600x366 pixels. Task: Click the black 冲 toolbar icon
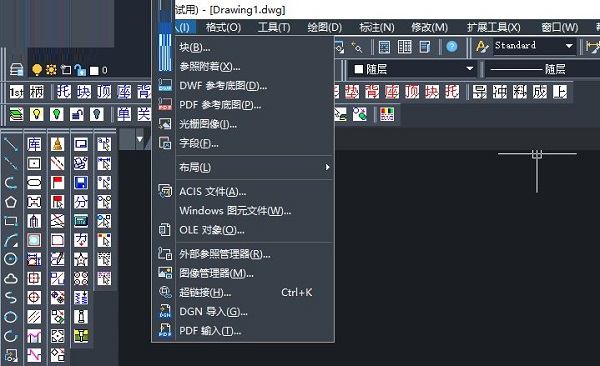pos(499,92)
